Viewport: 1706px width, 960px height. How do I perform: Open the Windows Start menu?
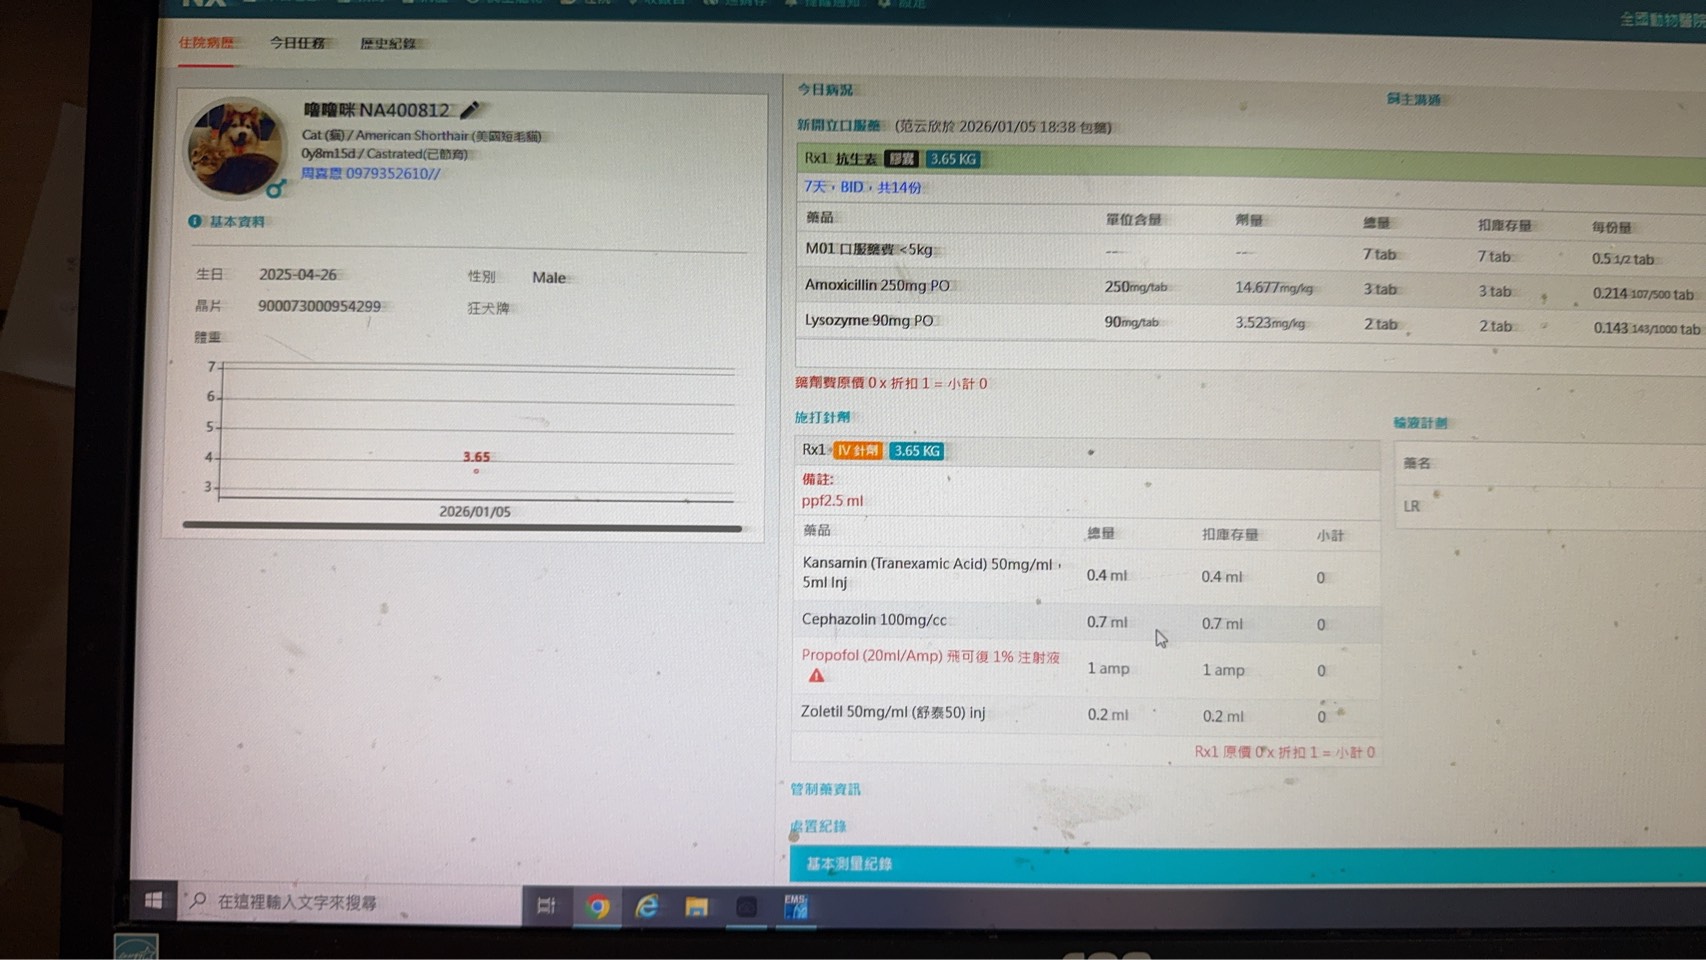tap(153, 901)
